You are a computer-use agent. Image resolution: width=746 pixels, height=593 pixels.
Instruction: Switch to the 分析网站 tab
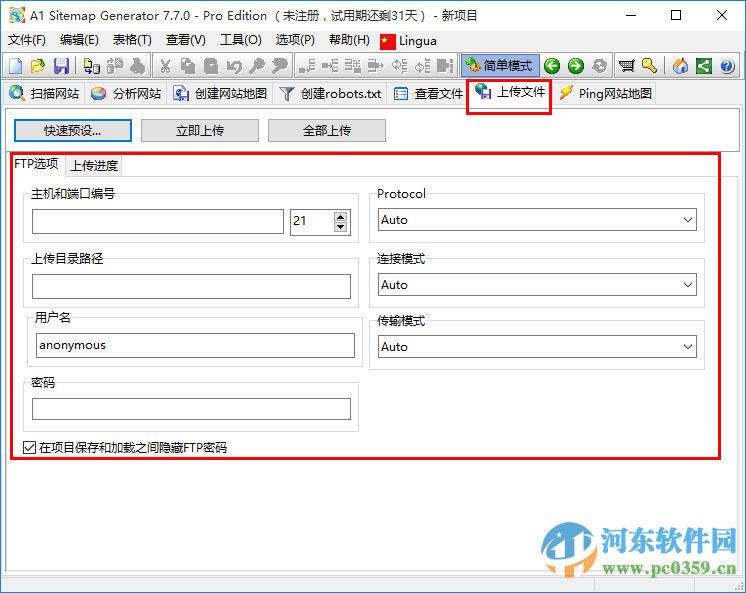126,93
